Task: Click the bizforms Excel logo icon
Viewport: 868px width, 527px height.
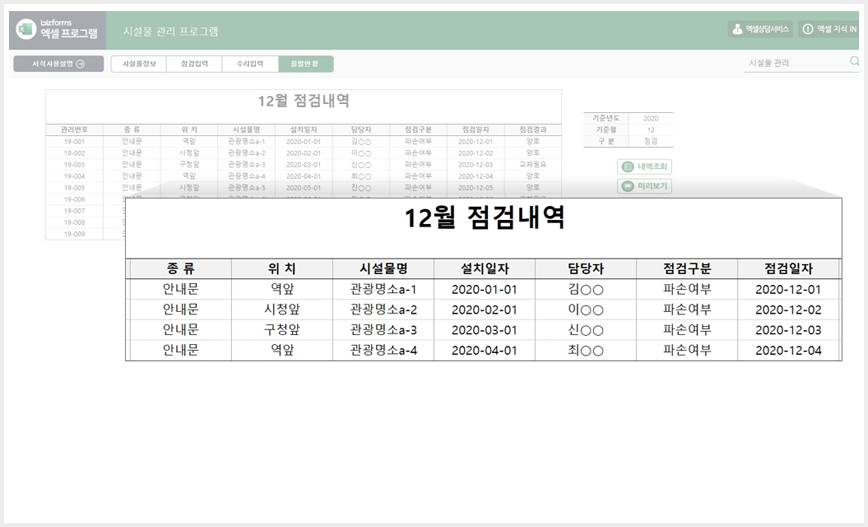Action: click(x=26, y=29)
